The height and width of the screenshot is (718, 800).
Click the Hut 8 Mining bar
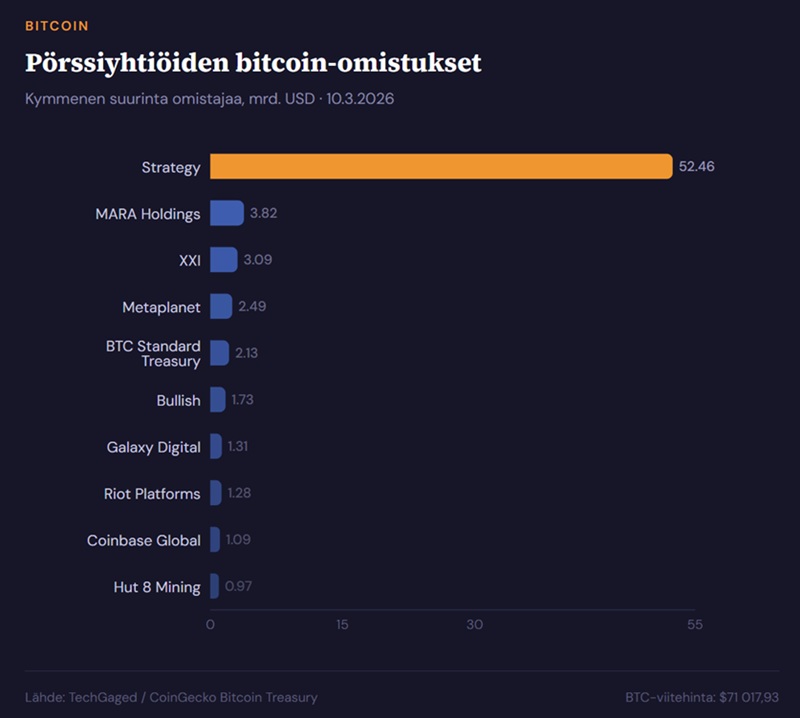[x=214, y=587]
